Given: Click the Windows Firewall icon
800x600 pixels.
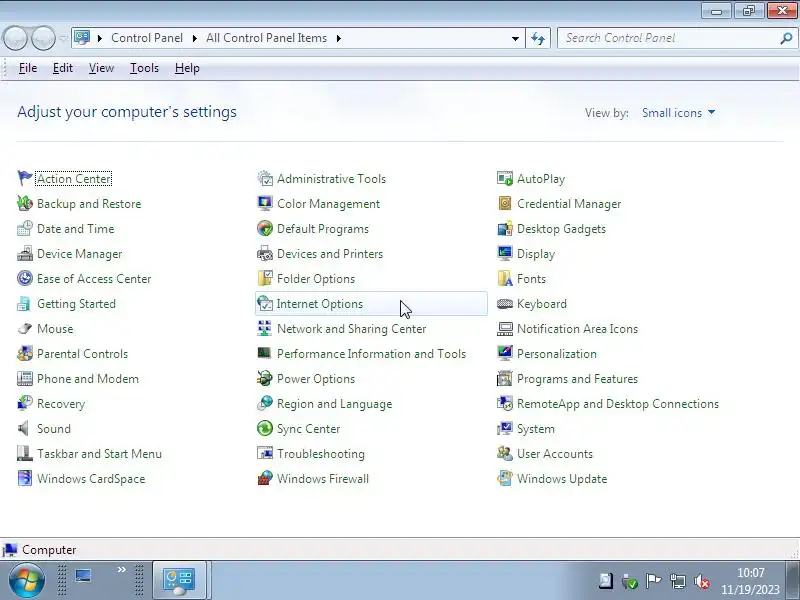Looking at the screenshot, I should pyautogui.click(x=265, y=478).
